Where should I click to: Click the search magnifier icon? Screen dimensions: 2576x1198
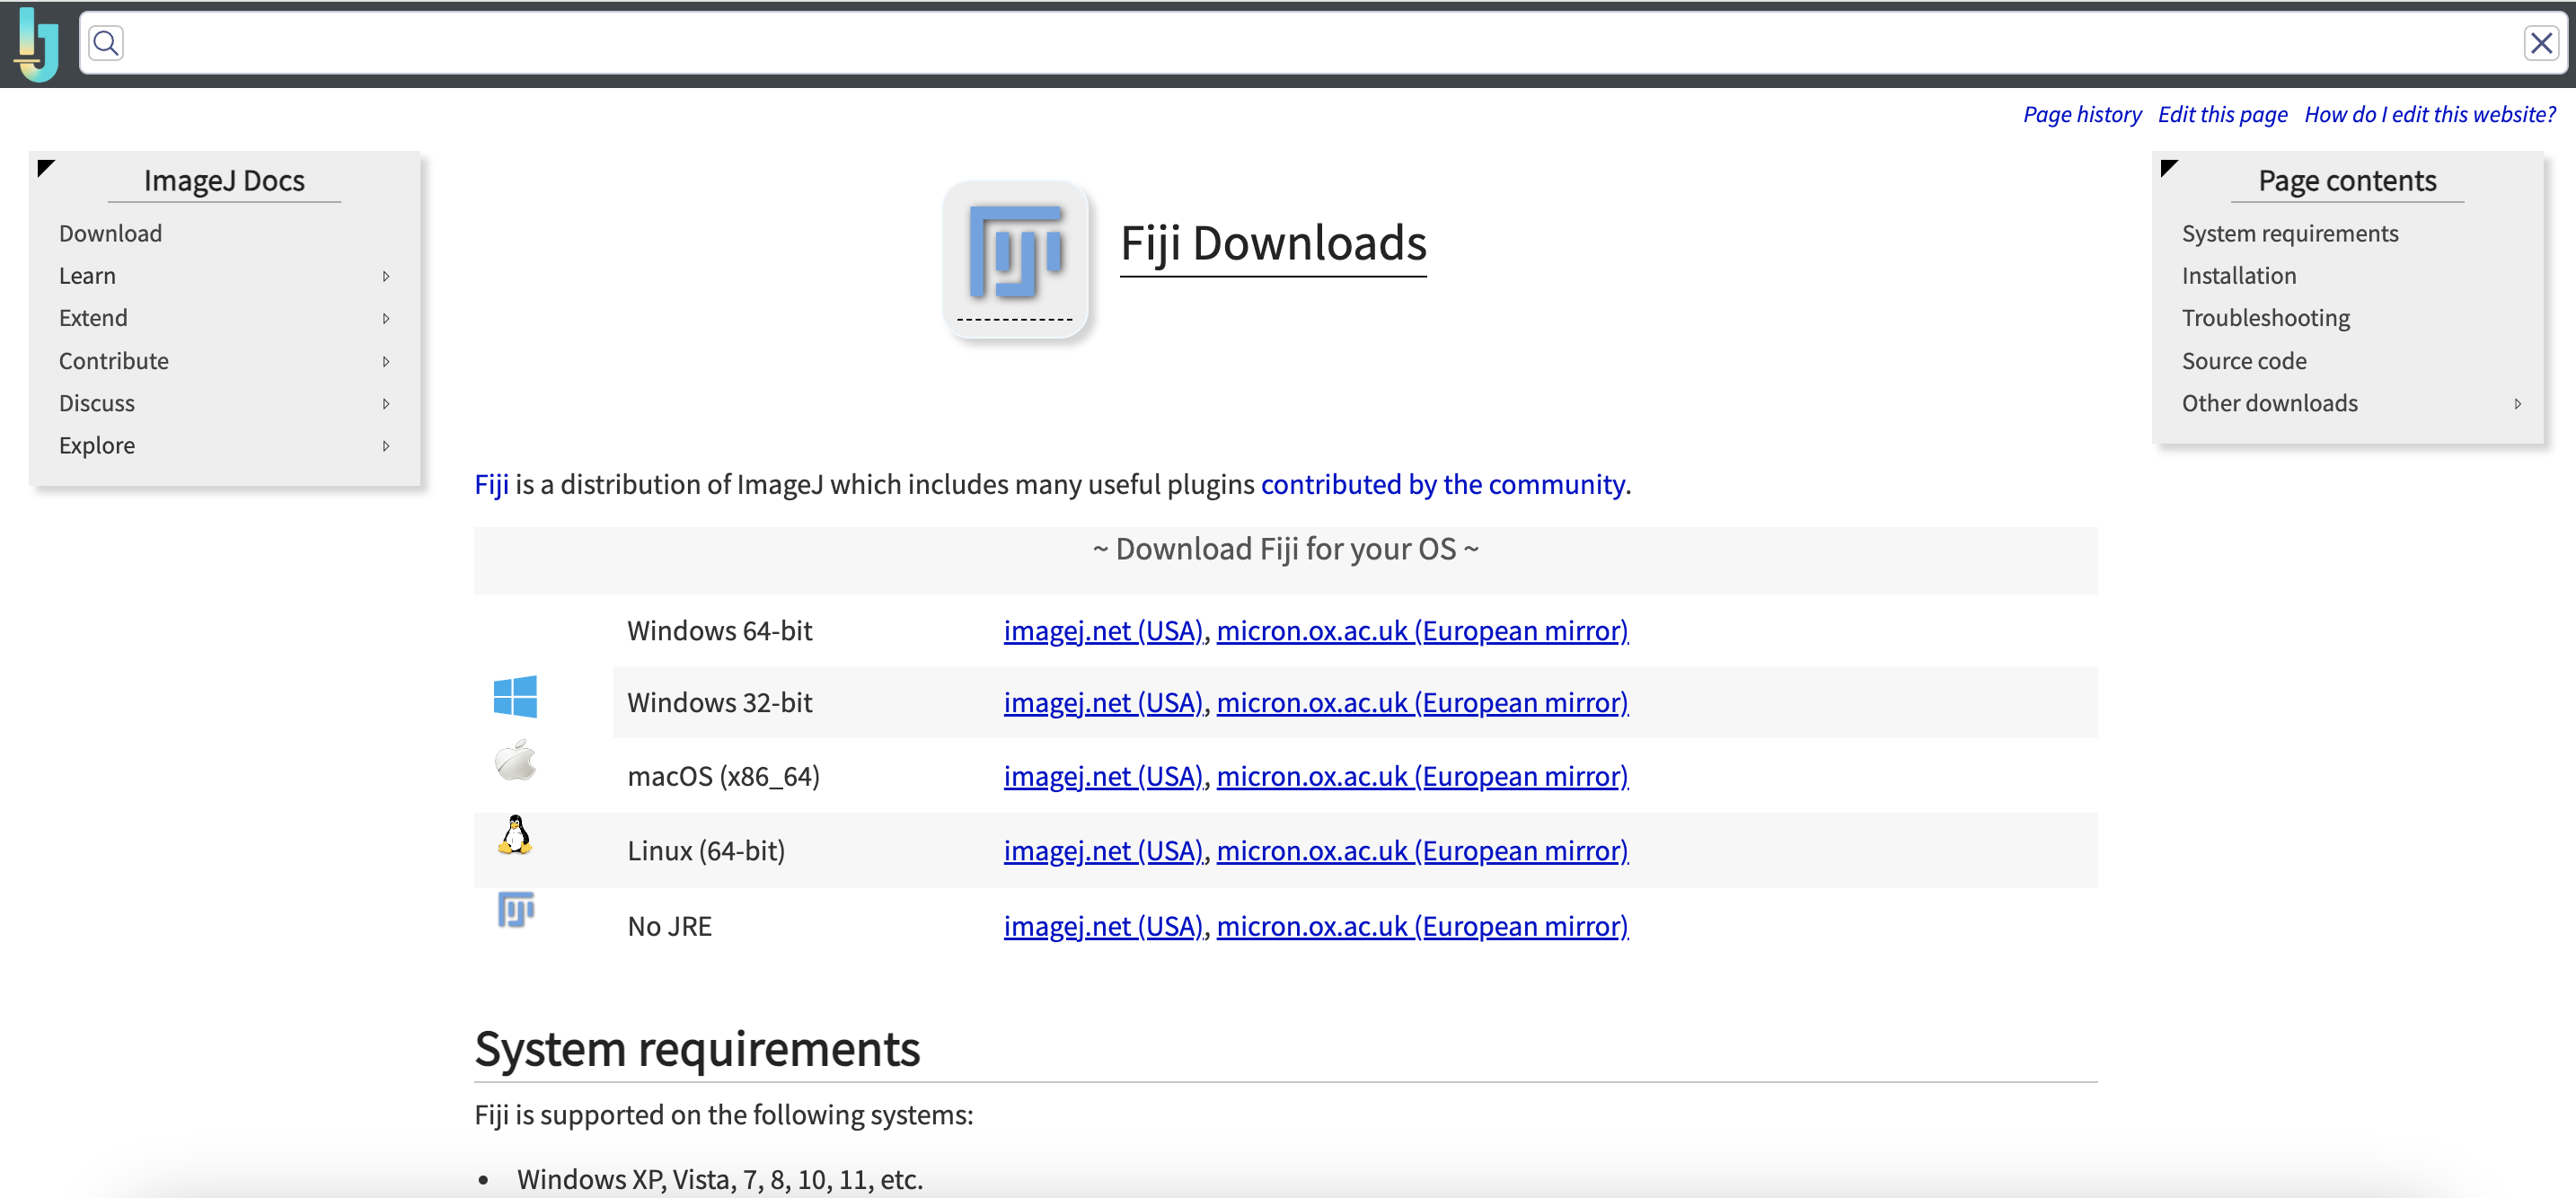pos(106,43)
